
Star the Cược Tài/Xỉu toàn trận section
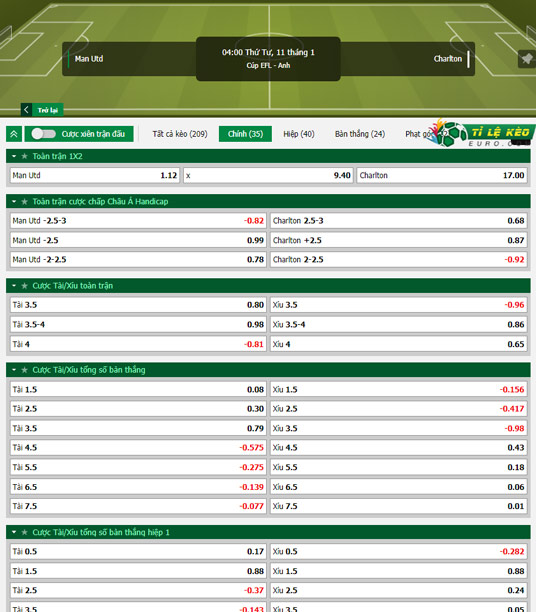(x=25, y=286)
